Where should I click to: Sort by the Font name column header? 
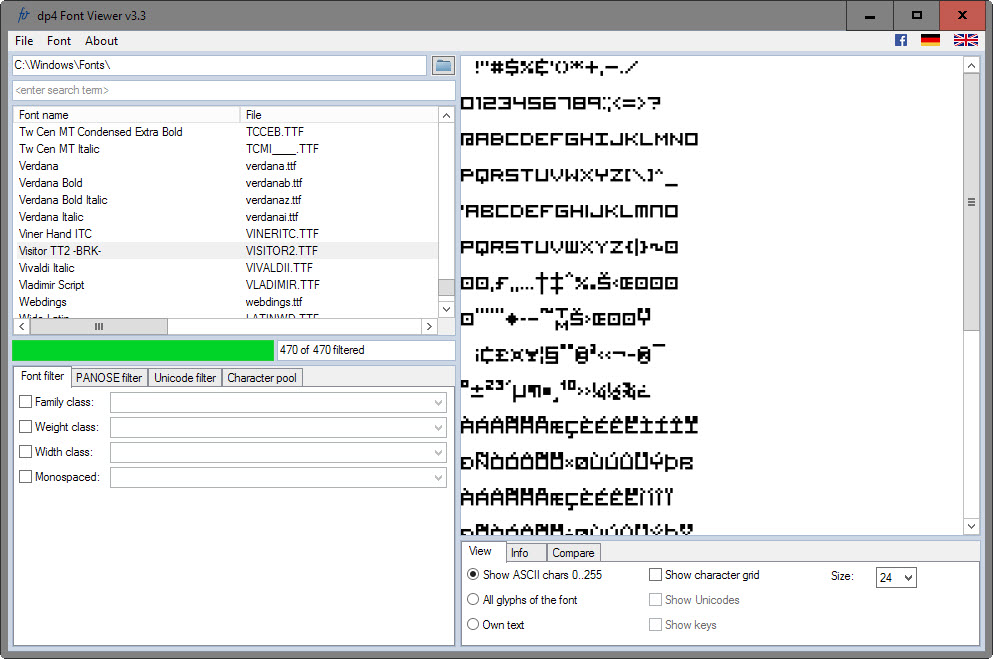(x=127, y=115)
